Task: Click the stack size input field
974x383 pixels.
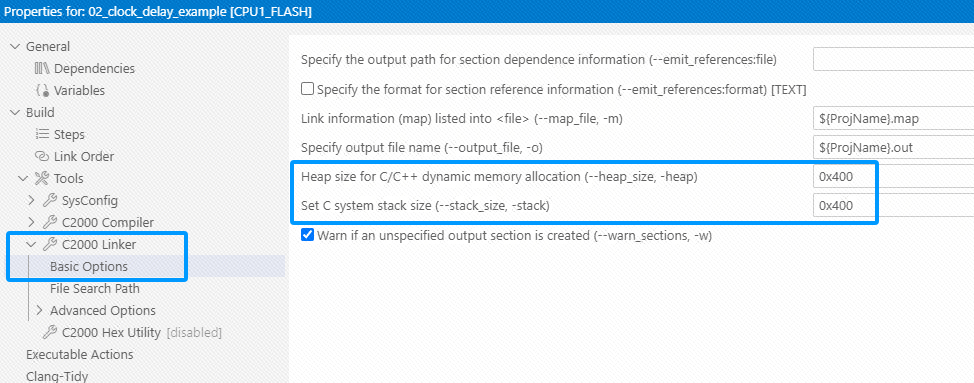Action: click(893, 205)
